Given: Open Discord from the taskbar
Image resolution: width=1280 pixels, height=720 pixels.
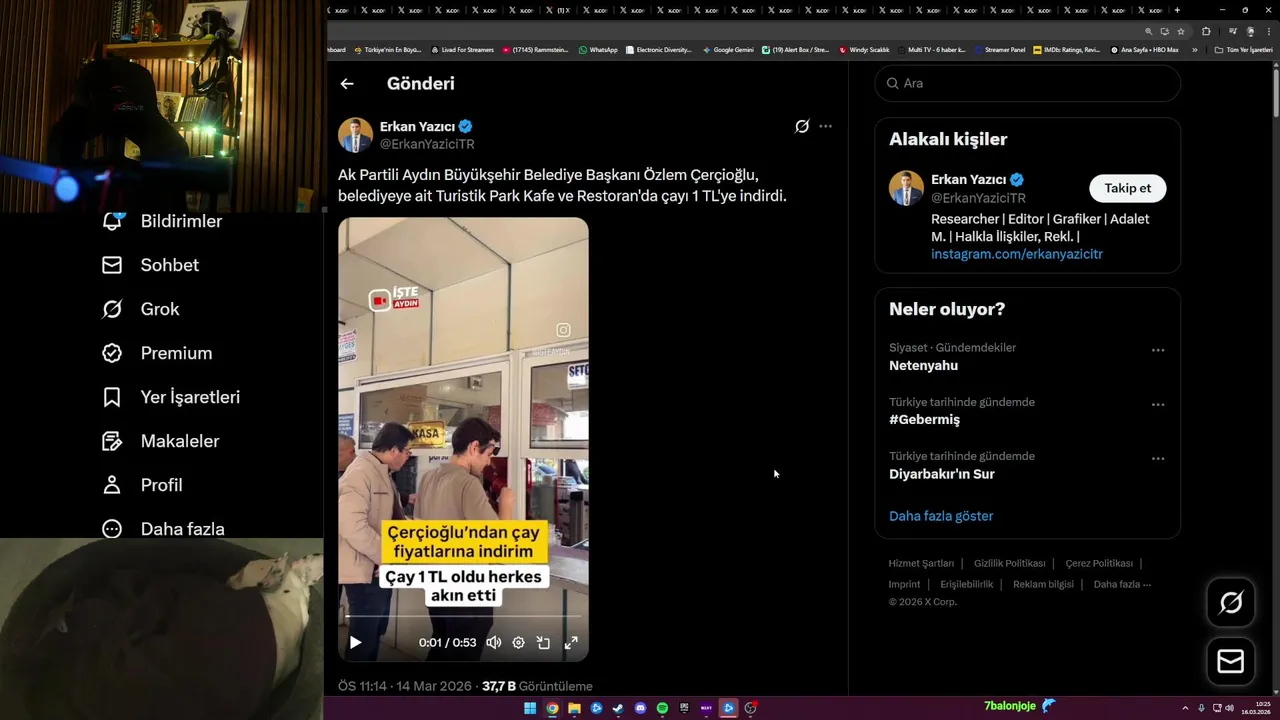Looking at the screenshot, I should 640,708.
